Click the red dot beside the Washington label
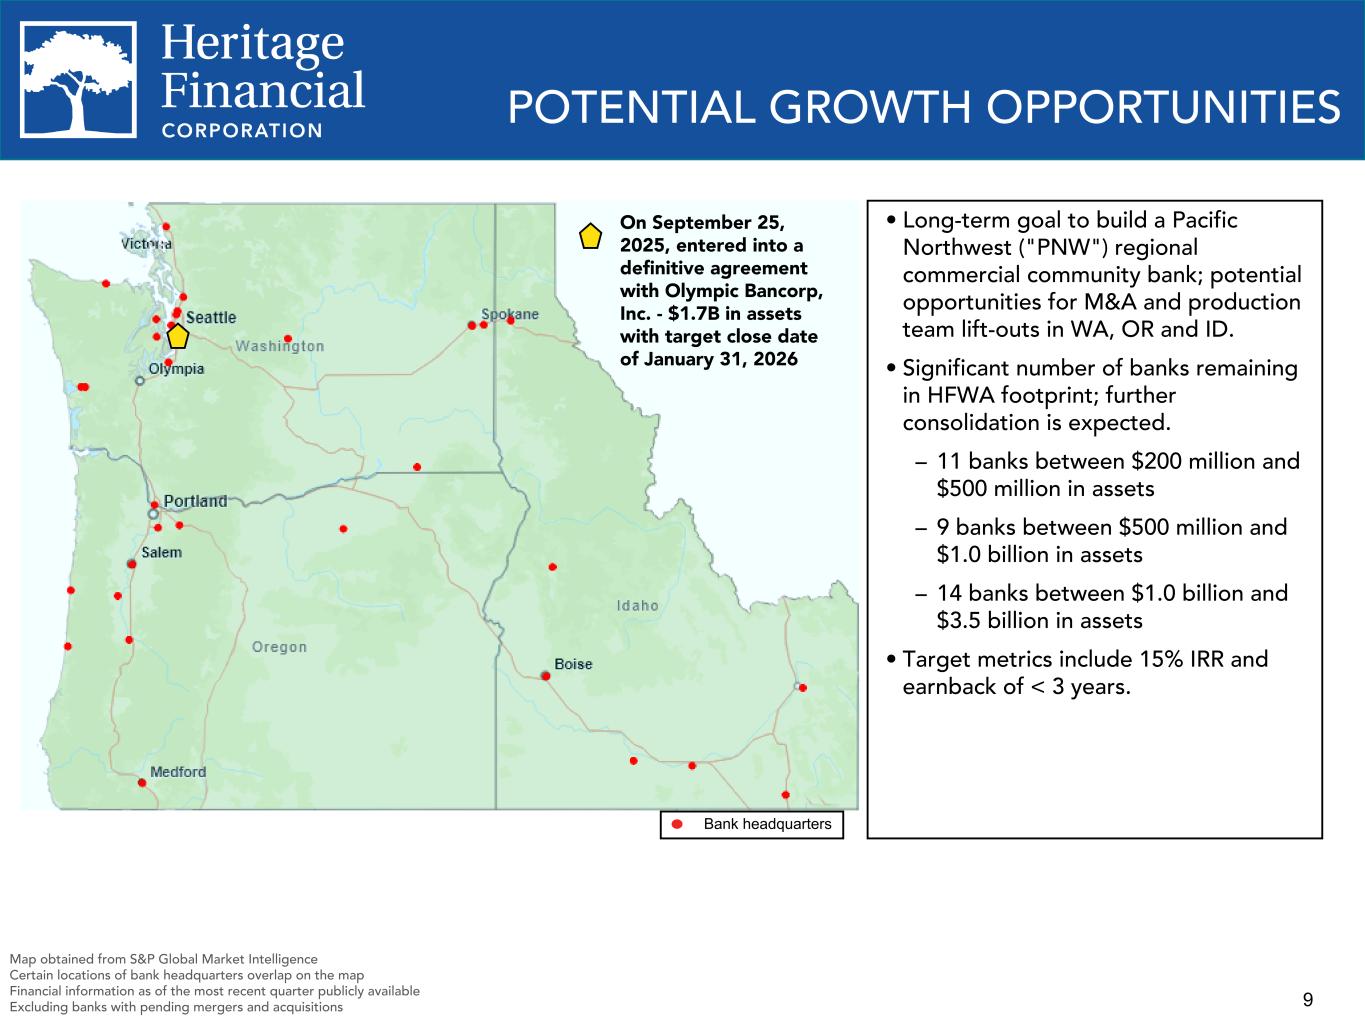This screenshot has height=1024, width=1365. coord(288,339)
